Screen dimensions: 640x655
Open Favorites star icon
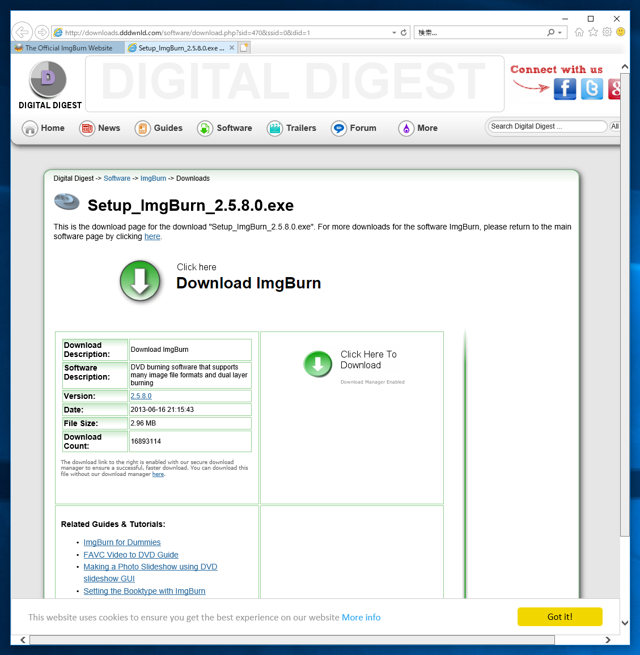tap(593, 32)
